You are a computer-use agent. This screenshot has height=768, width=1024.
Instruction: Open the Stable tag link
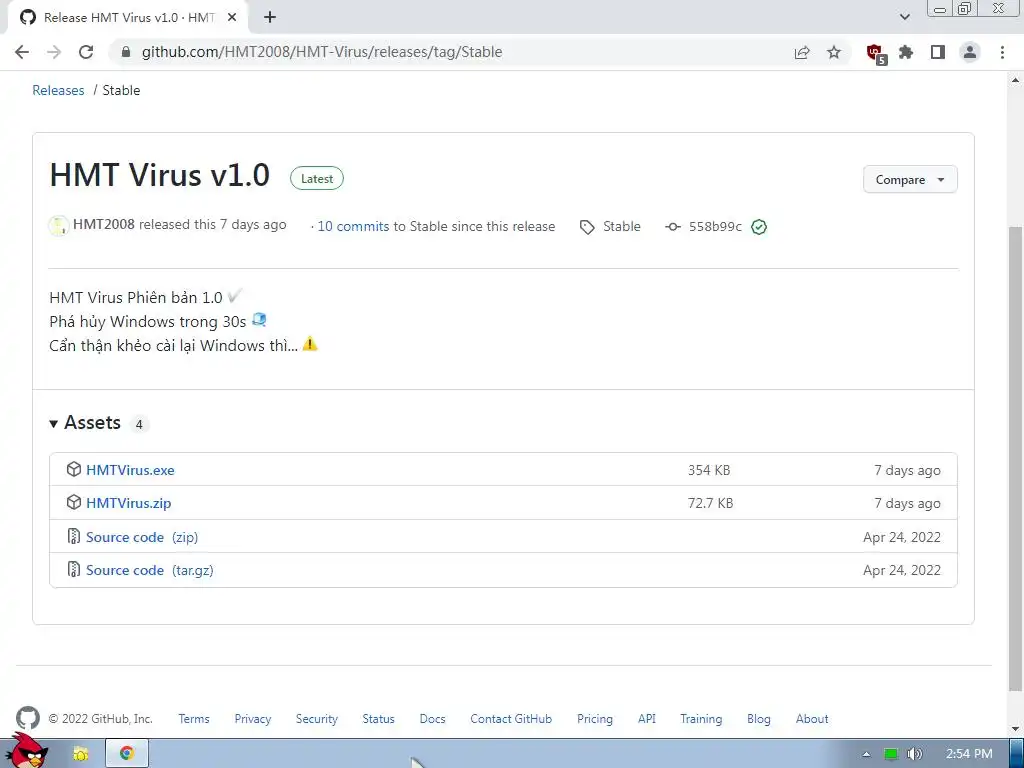pyautogui.click(x=622, y=226)
